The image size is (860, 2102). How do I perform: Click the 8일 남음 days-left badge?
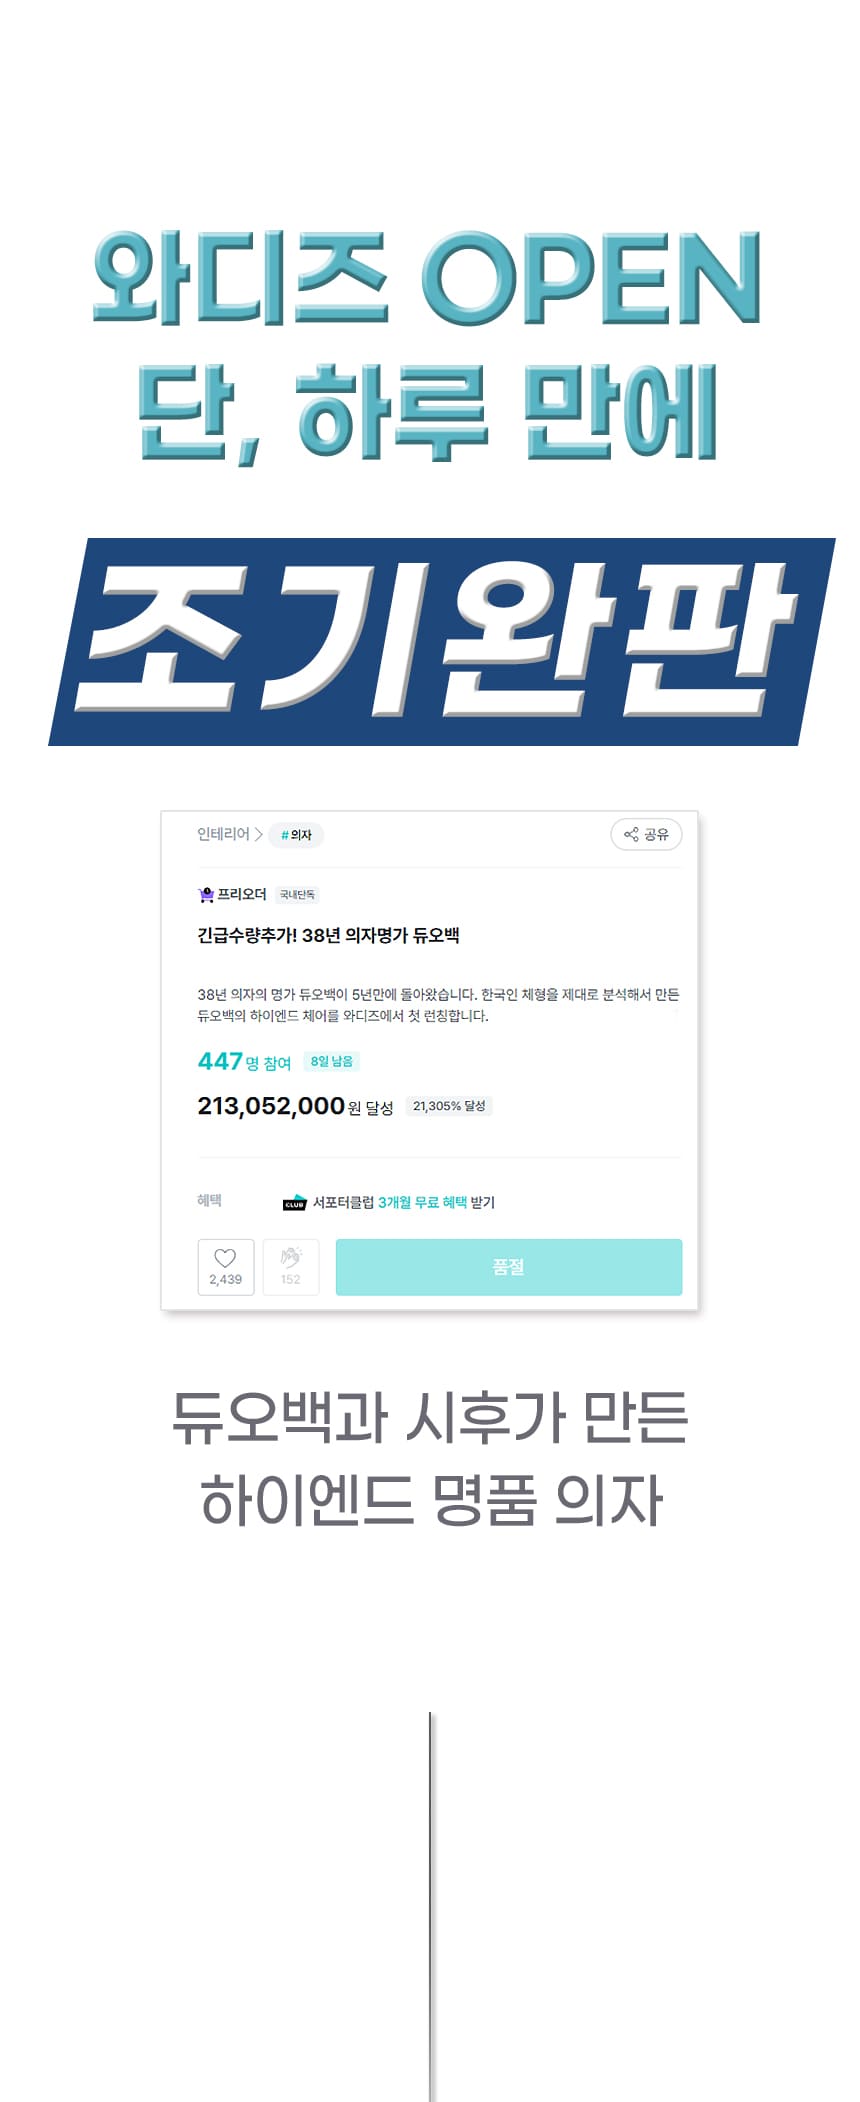coord(332,1061)
